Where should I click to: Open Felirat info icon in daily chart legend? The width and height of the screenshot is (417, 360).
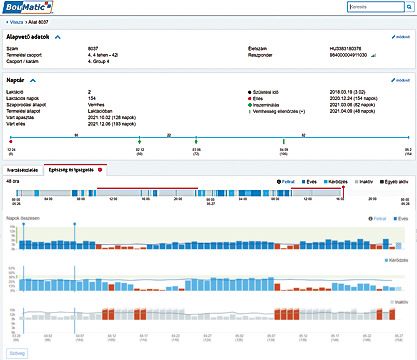pyautogui.click(x=370, y=219)
